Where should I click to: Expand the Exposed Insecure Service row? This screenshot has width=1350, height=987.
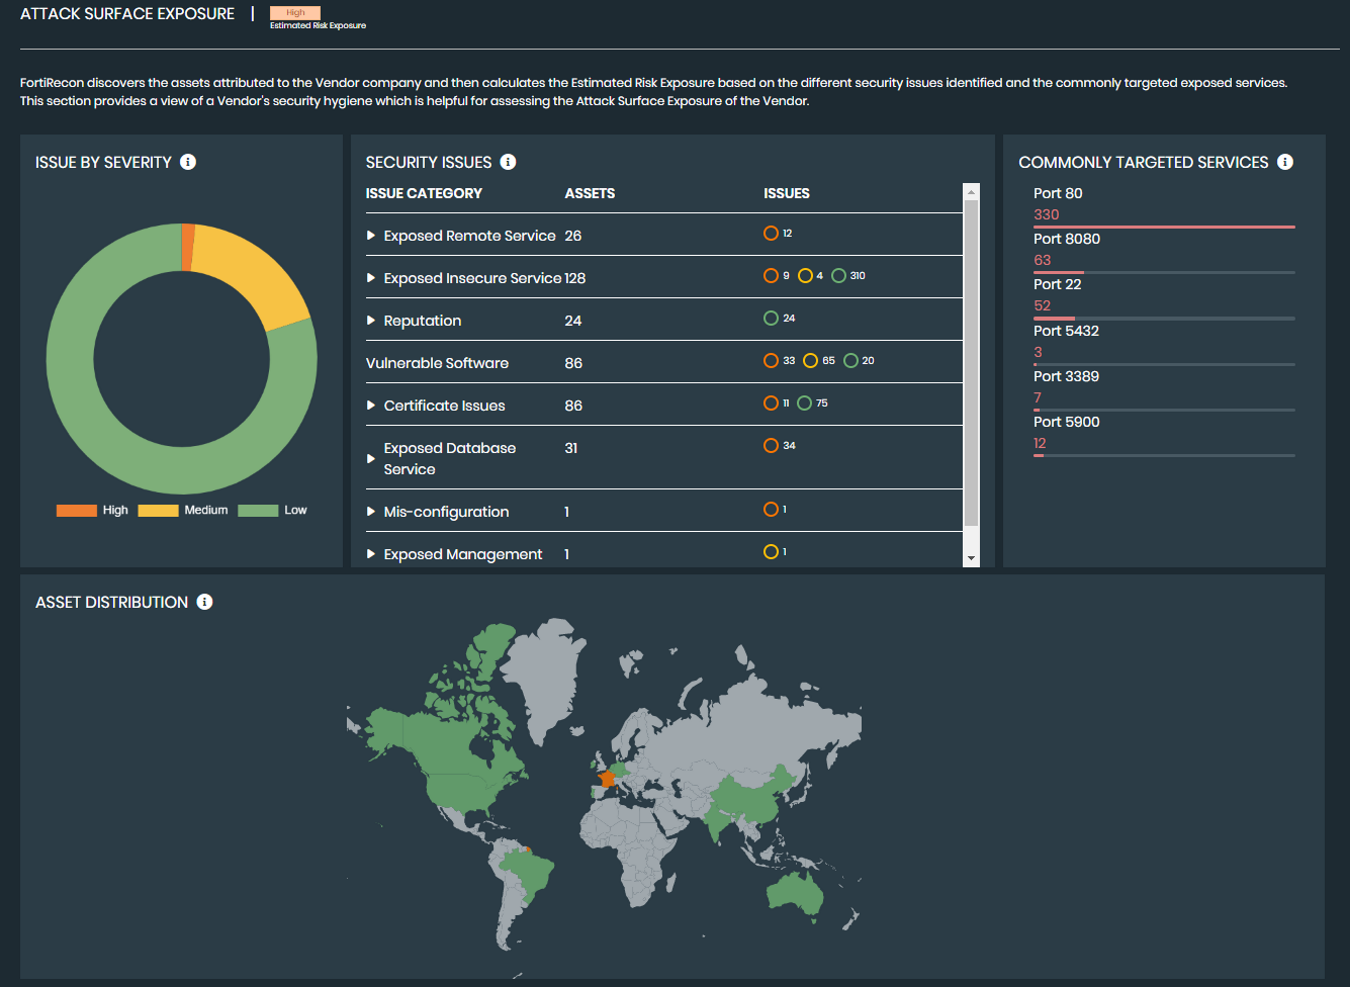point(371,278)
